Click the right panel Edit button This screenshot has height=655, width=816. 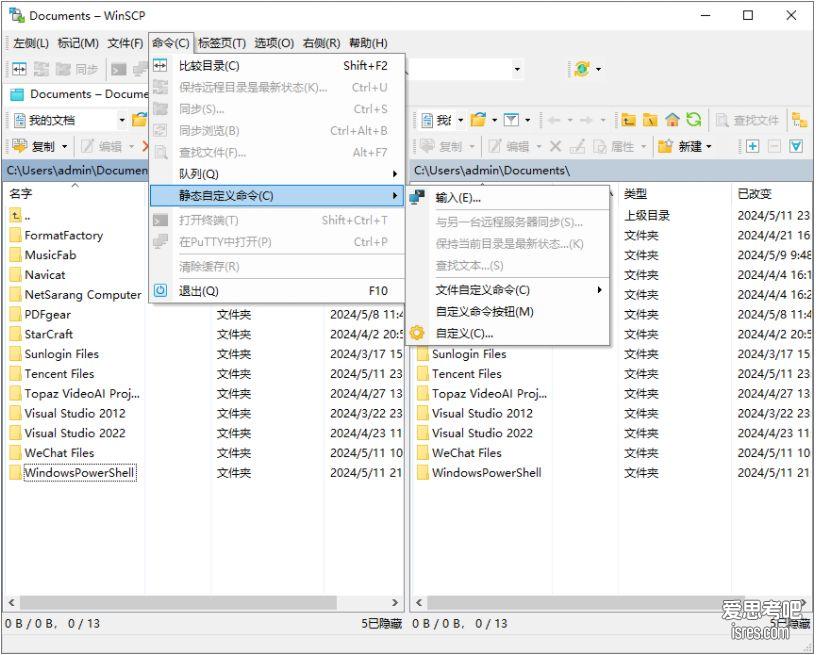[x=509, y=147]
